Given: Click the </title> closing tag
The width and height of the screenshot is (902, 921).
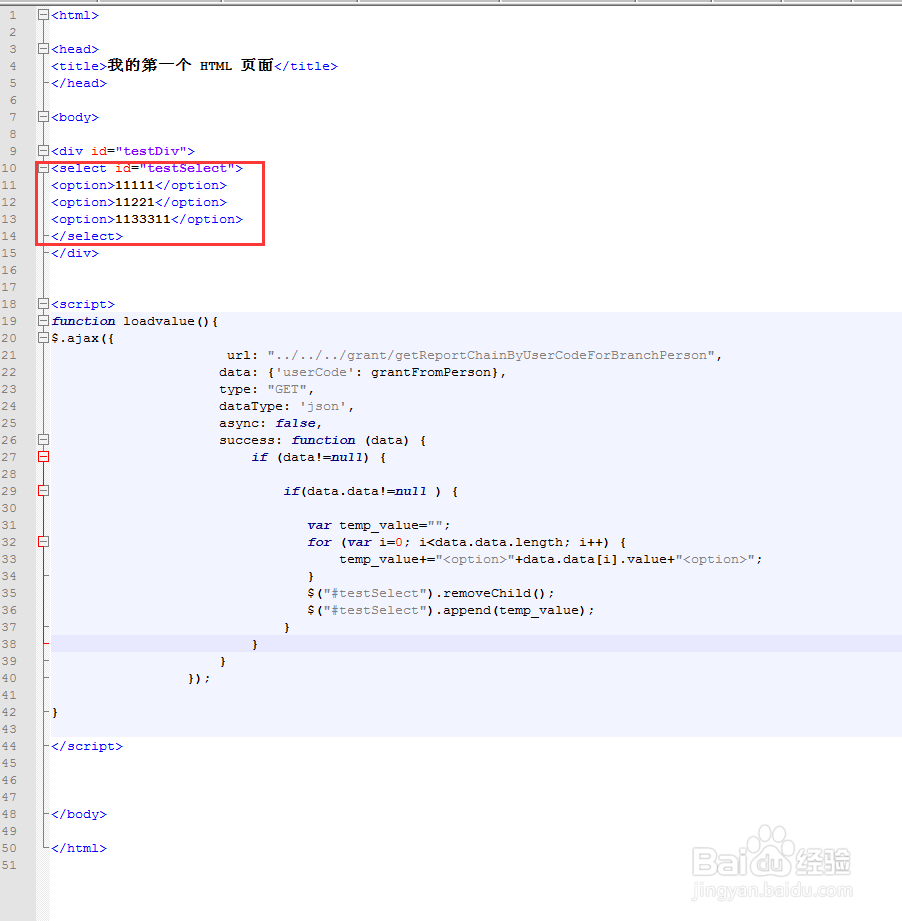Looking at the screenshot, I should [x=307, y=66].
